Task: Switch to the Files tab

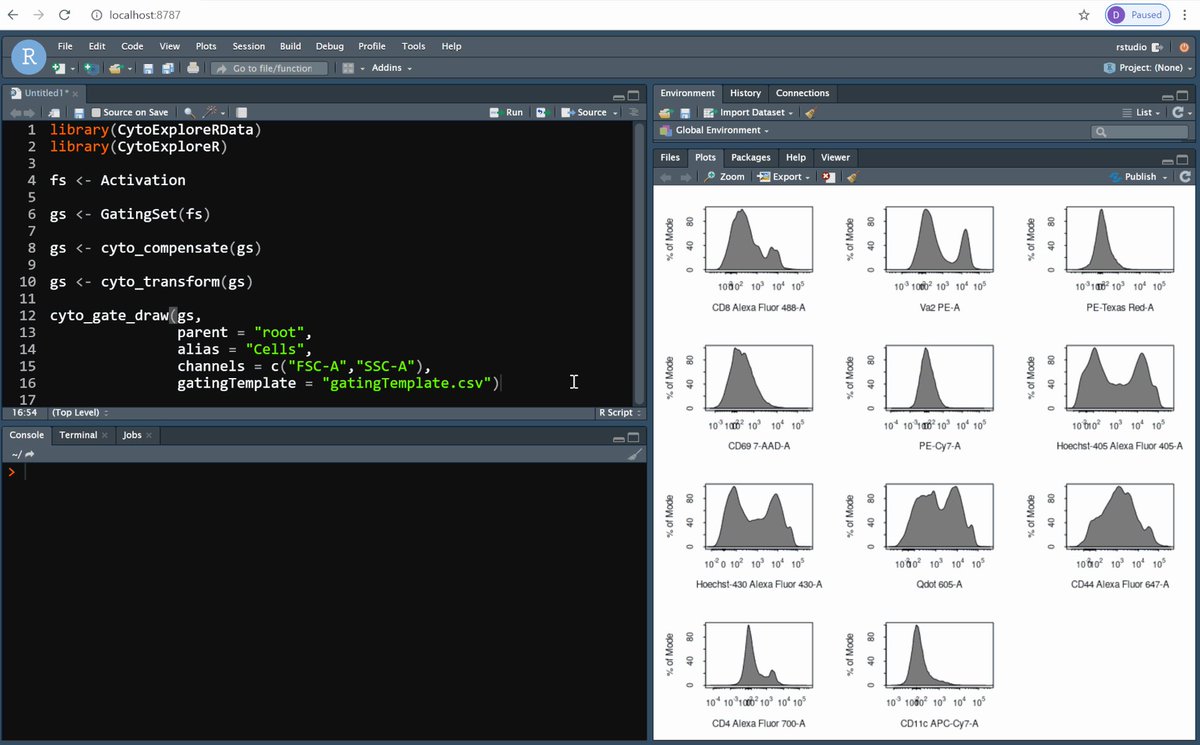Action: tap(670, 157)
